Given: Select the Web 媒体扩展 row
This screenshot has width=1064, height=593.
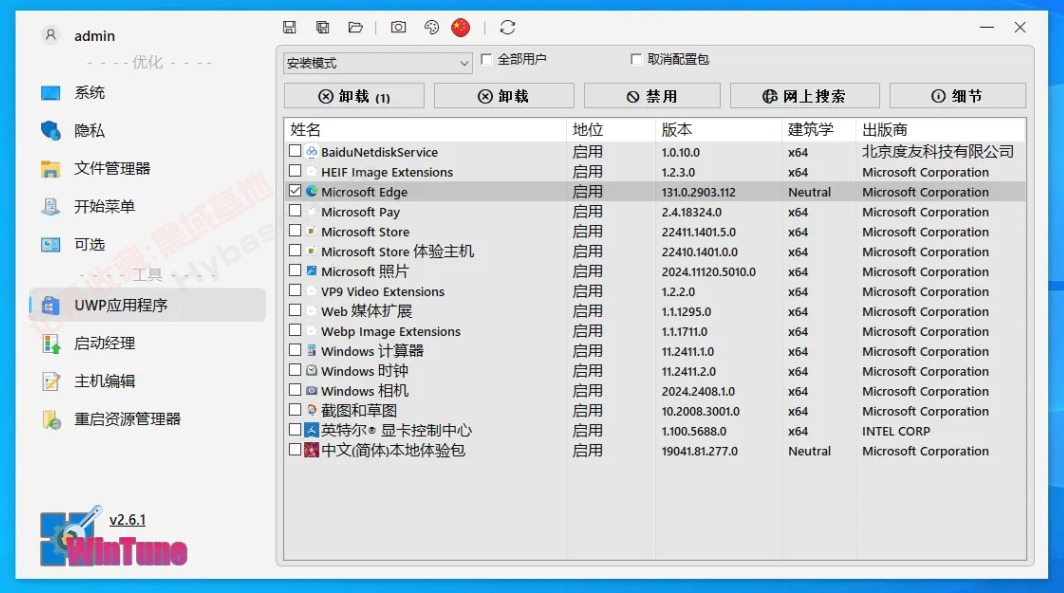Looking at the screenshot, I should [x=655, y=311].
